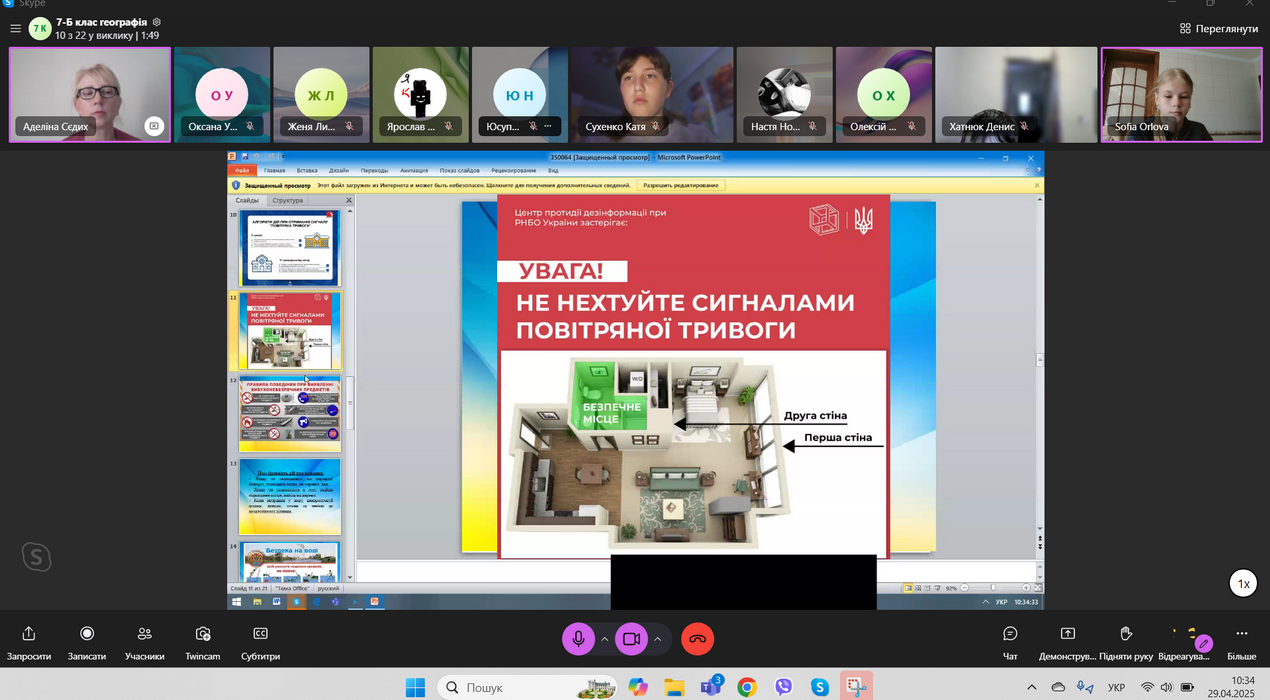Click the 1x zoom level button
The width and height of the screenshot is (1270, 700).
click(x=1243, y=584)
